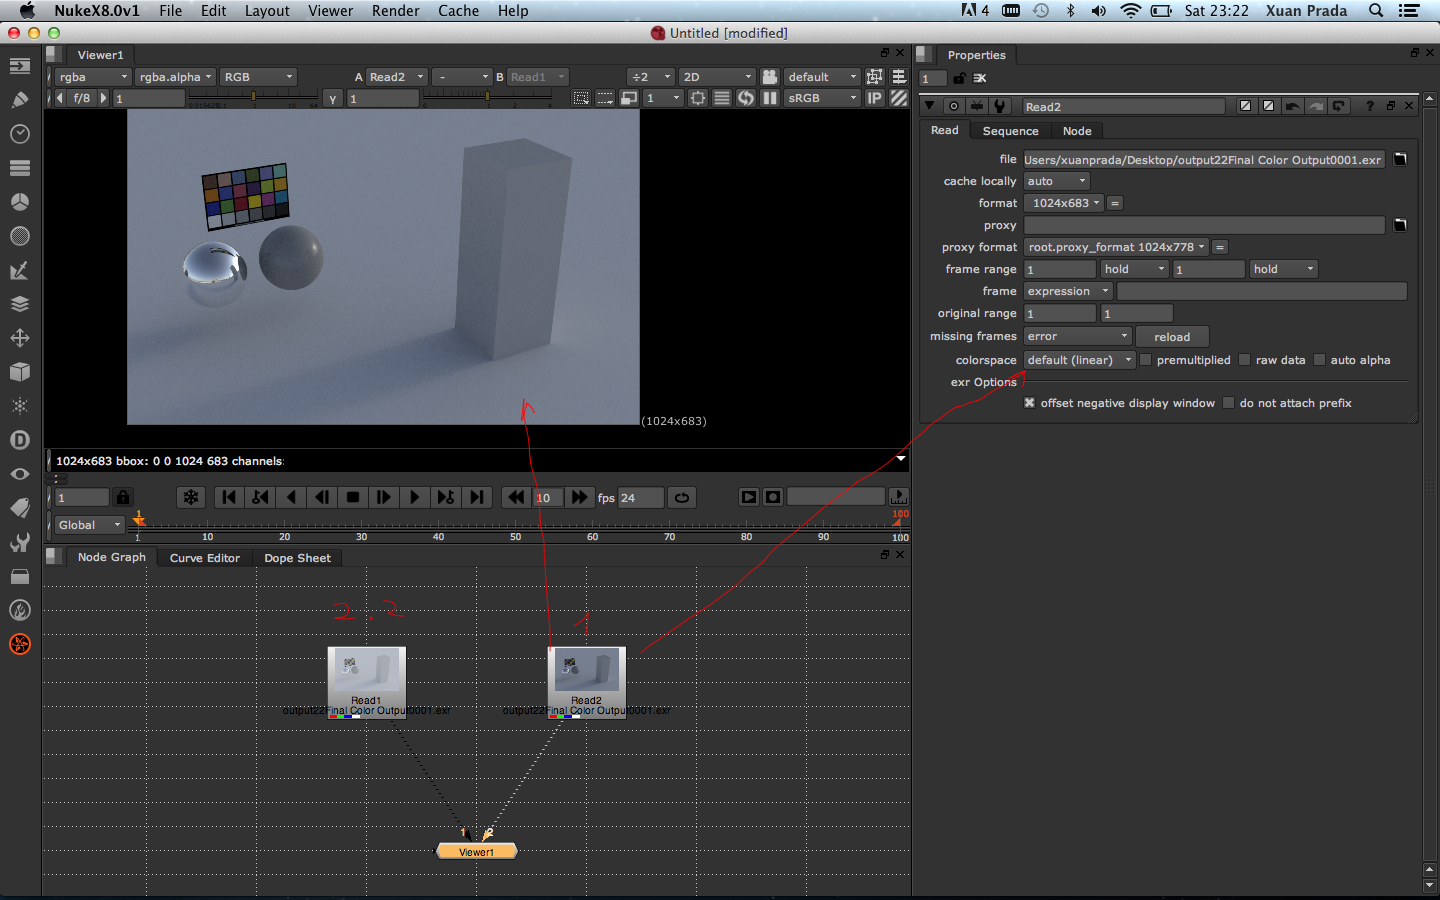Click the camera lock icon in viewer toolbar
The height and width of the screenshot is (900, 1440).
pos(770,77)
